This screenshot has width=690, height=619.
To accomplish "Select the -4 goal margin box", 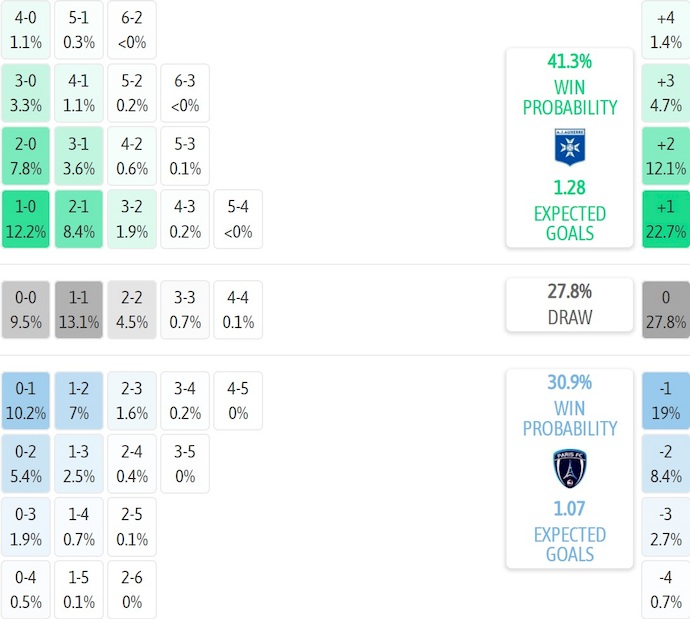I will pyautogui.click(x=666, y=589).
